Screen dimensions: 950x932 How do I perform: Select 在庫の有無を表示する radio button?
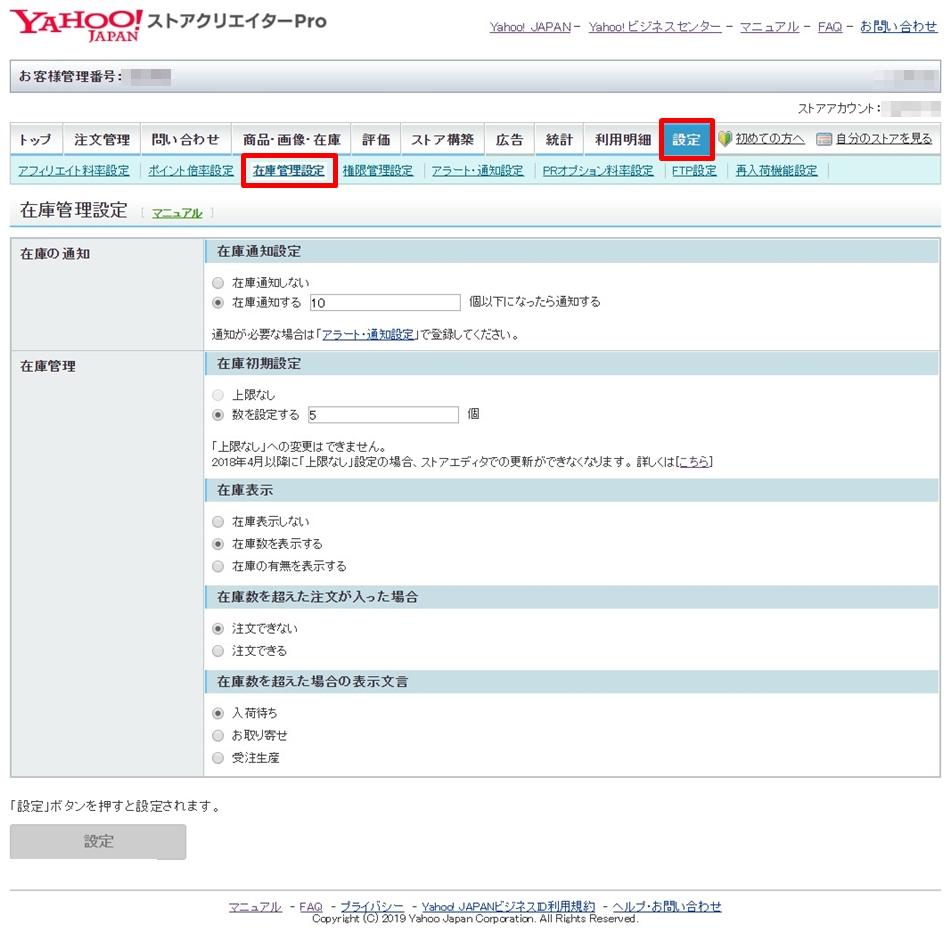[x=218, y=567]
